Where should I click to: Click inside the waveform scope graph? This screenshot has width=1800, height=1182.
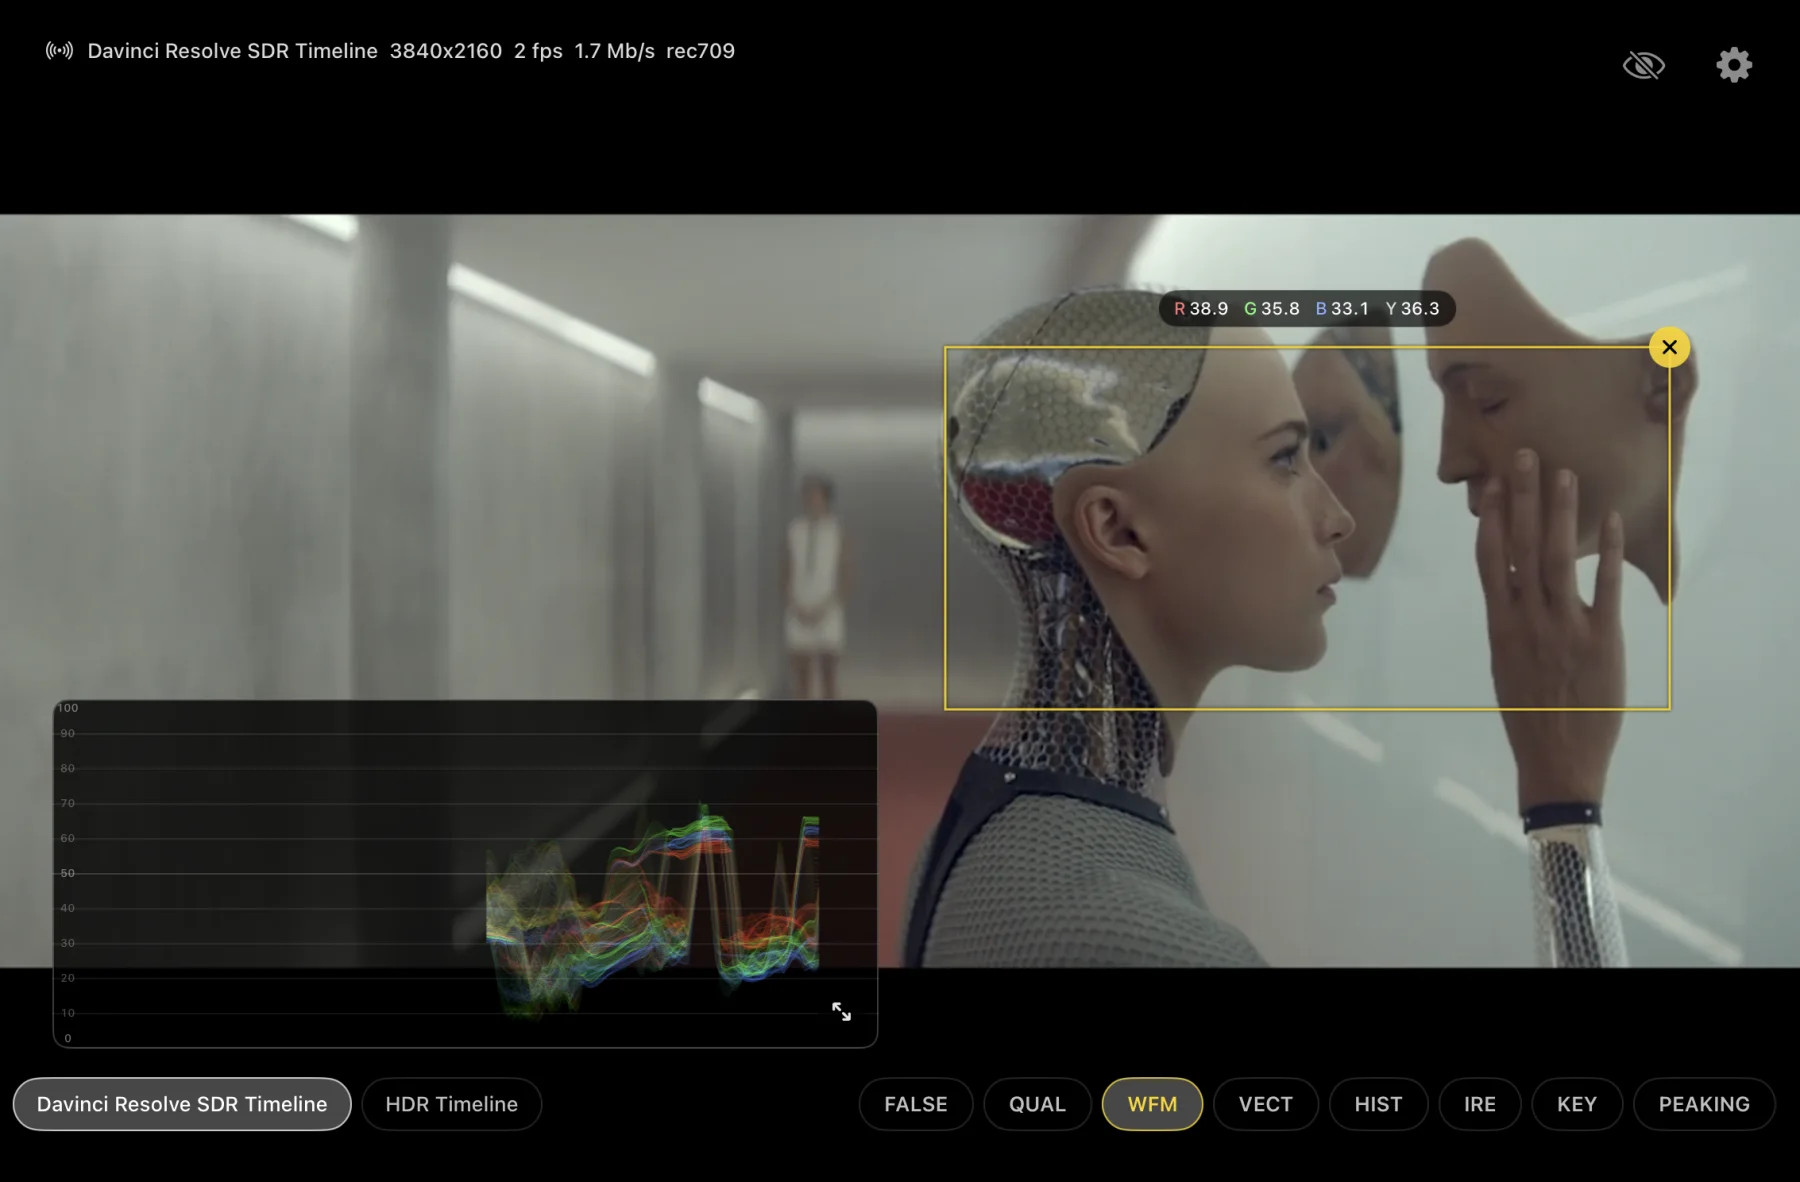click(465, 873)
